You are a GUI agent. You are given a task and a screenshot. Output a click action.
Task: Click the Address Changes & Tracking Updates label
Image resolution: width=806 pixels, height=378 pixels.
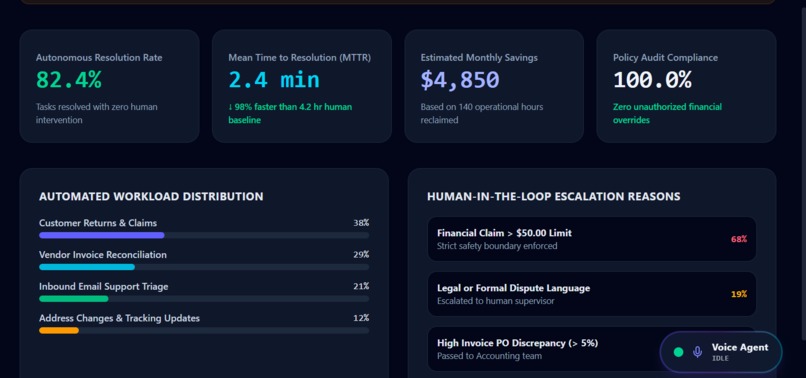click(119, 318)
